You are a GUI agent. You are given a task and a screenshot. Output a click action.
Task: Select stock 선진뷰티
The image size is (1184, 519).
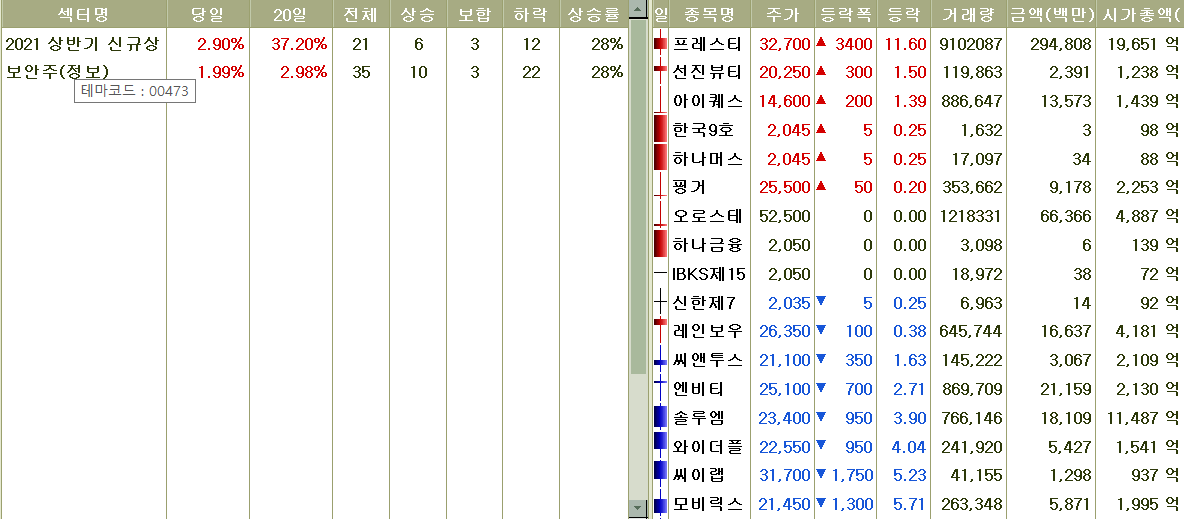708,73
